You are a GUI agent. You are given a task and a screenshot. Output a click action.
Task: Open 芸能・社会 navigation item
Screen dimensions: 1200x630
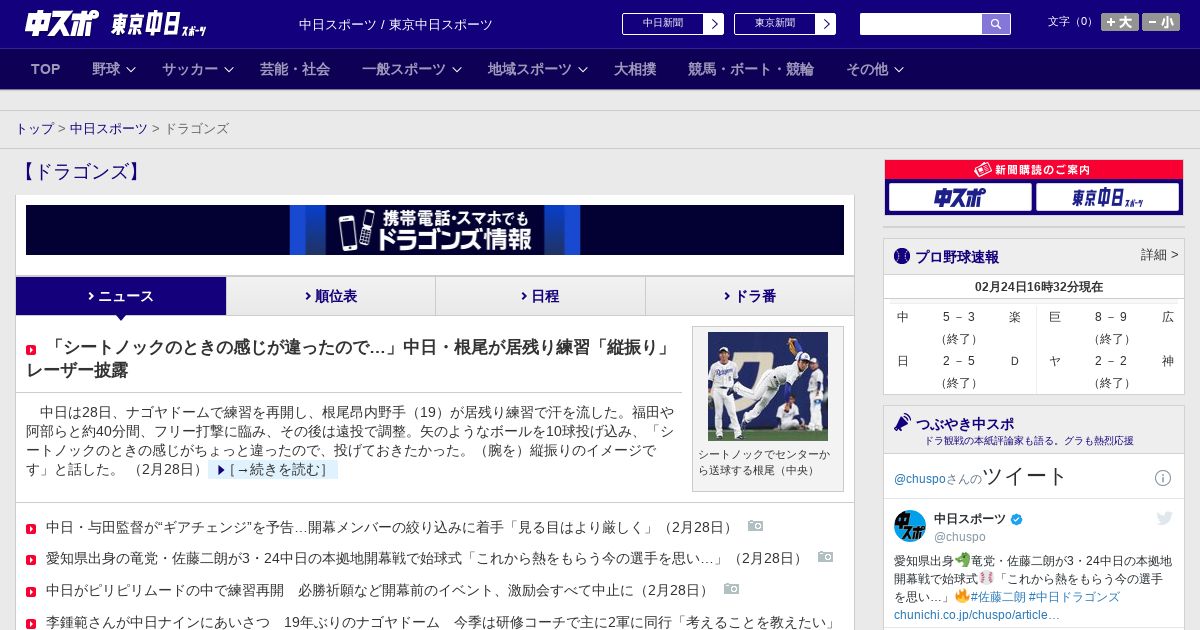pyautogui.click(x=295, y=69)
